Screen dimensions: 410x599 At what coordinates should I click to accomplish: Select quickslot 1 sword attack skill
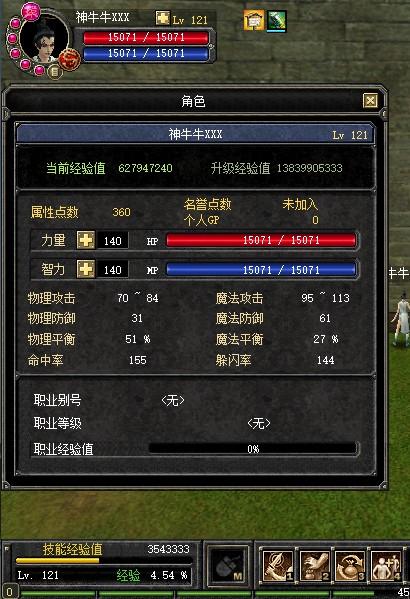(278, 566)
